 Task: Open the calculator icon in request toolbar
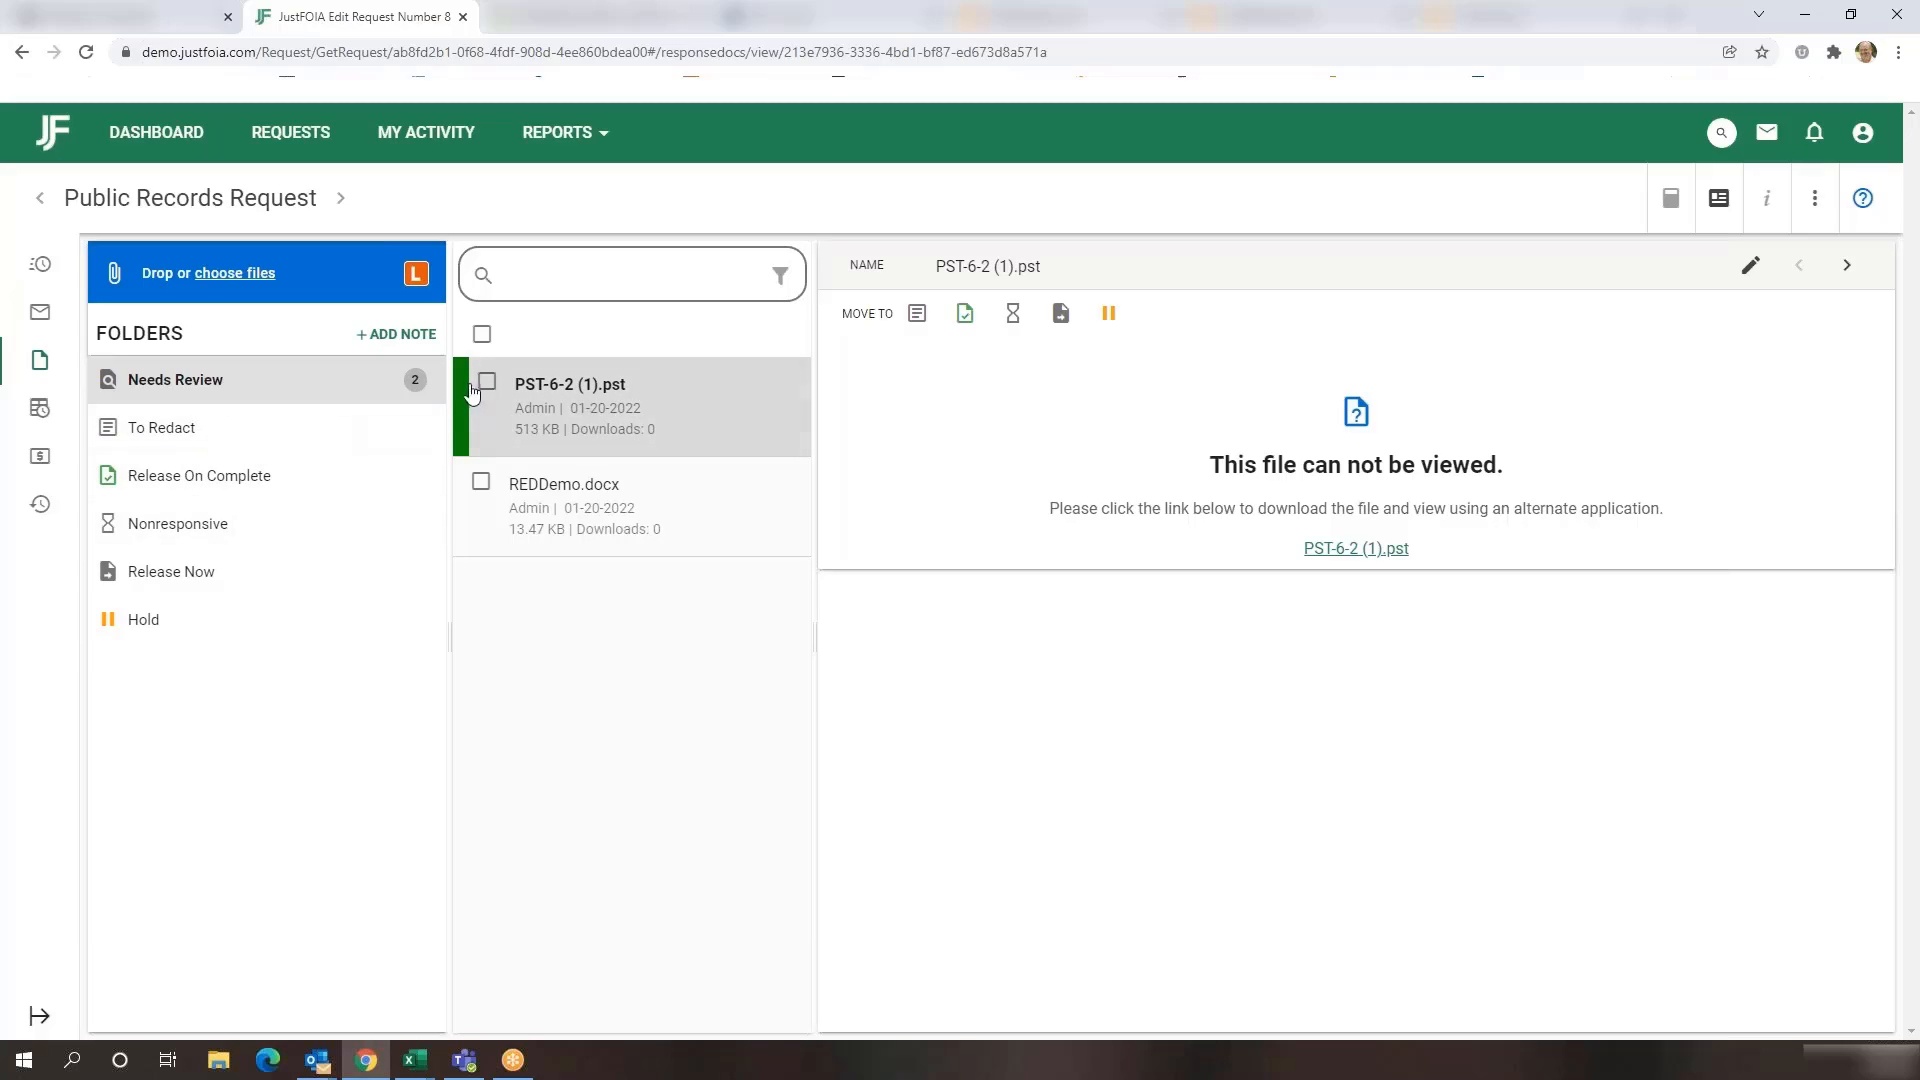(1670, 198)
